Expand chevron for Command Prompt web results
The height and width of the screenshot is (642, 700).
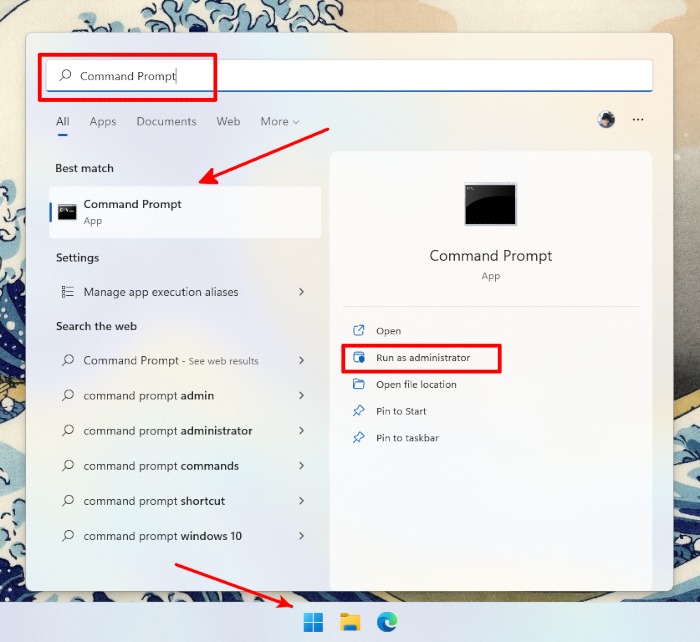pos(301,360)
